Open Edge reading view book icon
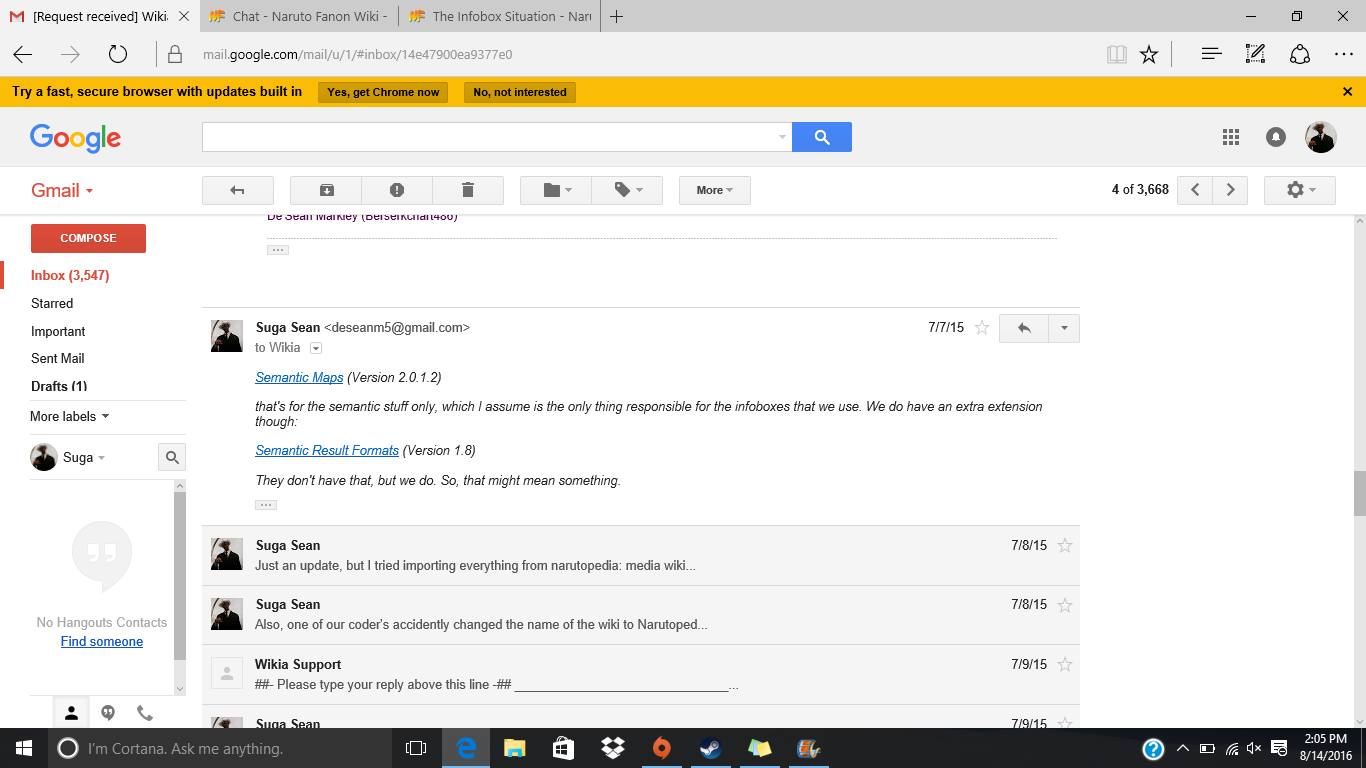Viewport: 1366px width, 768px height. point(1117,54)
